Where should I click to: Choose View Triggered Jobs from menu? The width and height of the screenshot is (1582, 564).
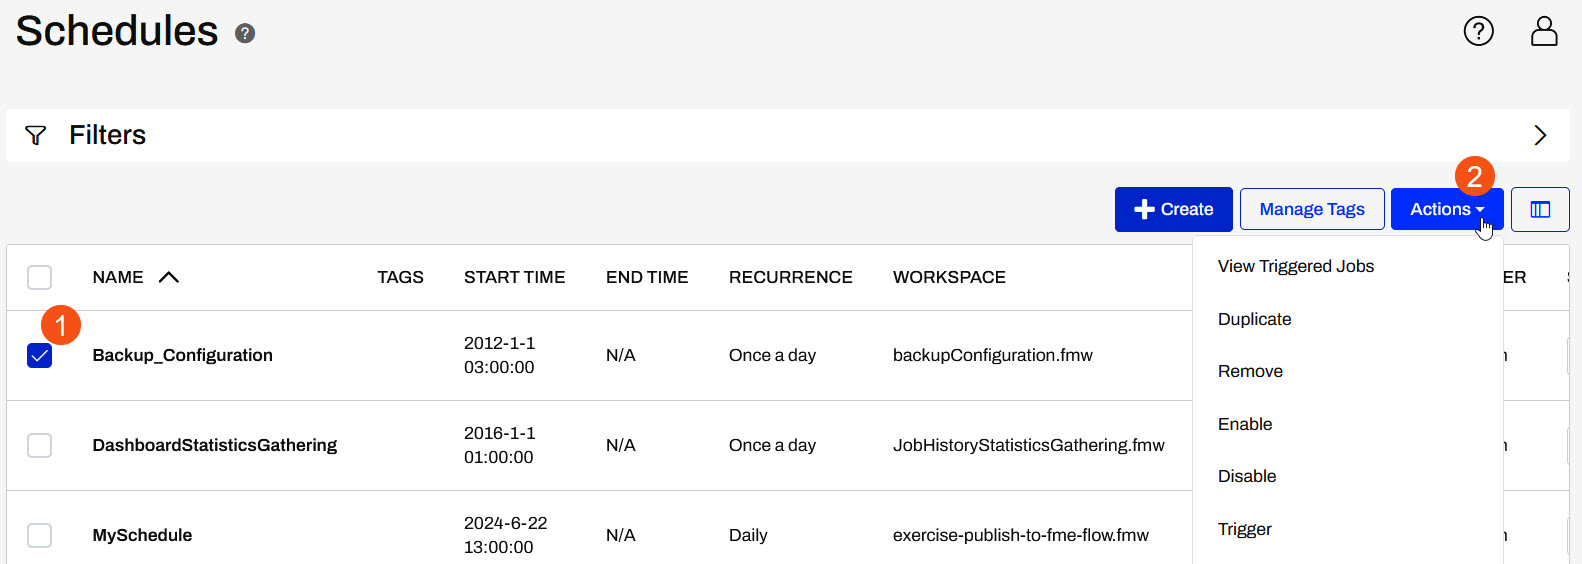click(x=1295, y=266)
